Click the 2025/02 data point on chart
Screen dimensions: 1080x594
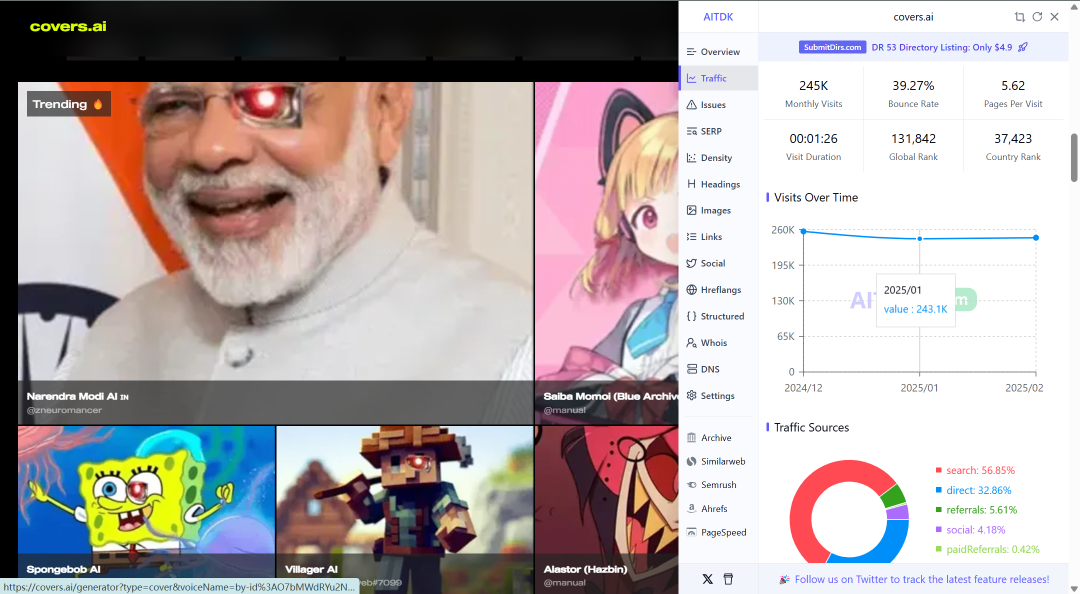coord(1036,238)
